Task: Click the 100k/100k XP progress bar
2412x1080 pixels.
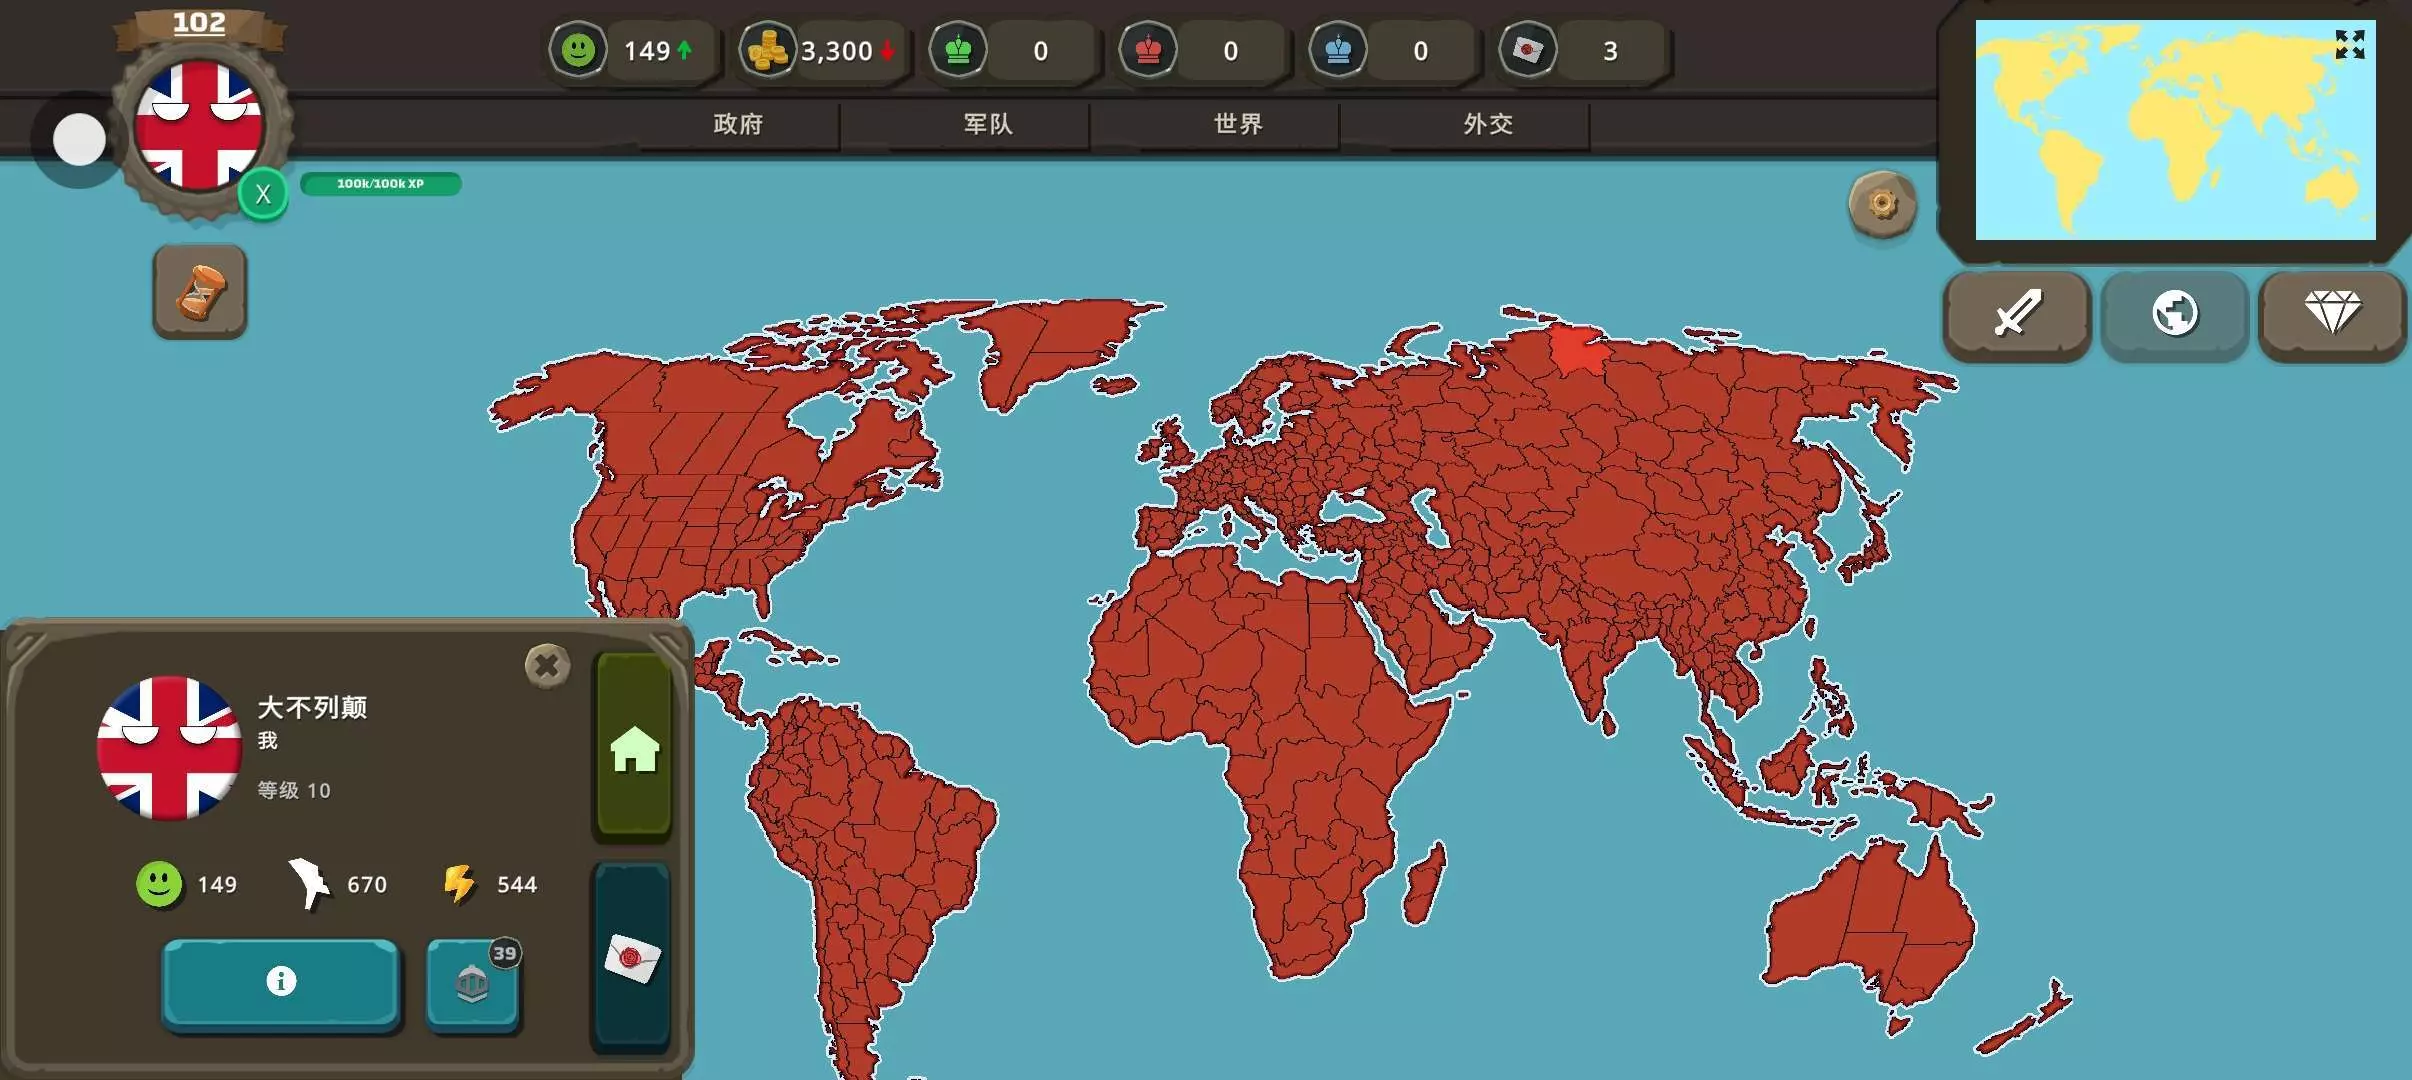Action: 380,184
